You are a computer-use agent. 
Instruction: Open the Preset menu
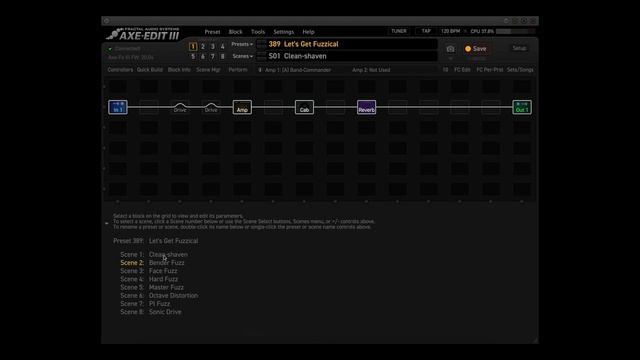(212, 32)
